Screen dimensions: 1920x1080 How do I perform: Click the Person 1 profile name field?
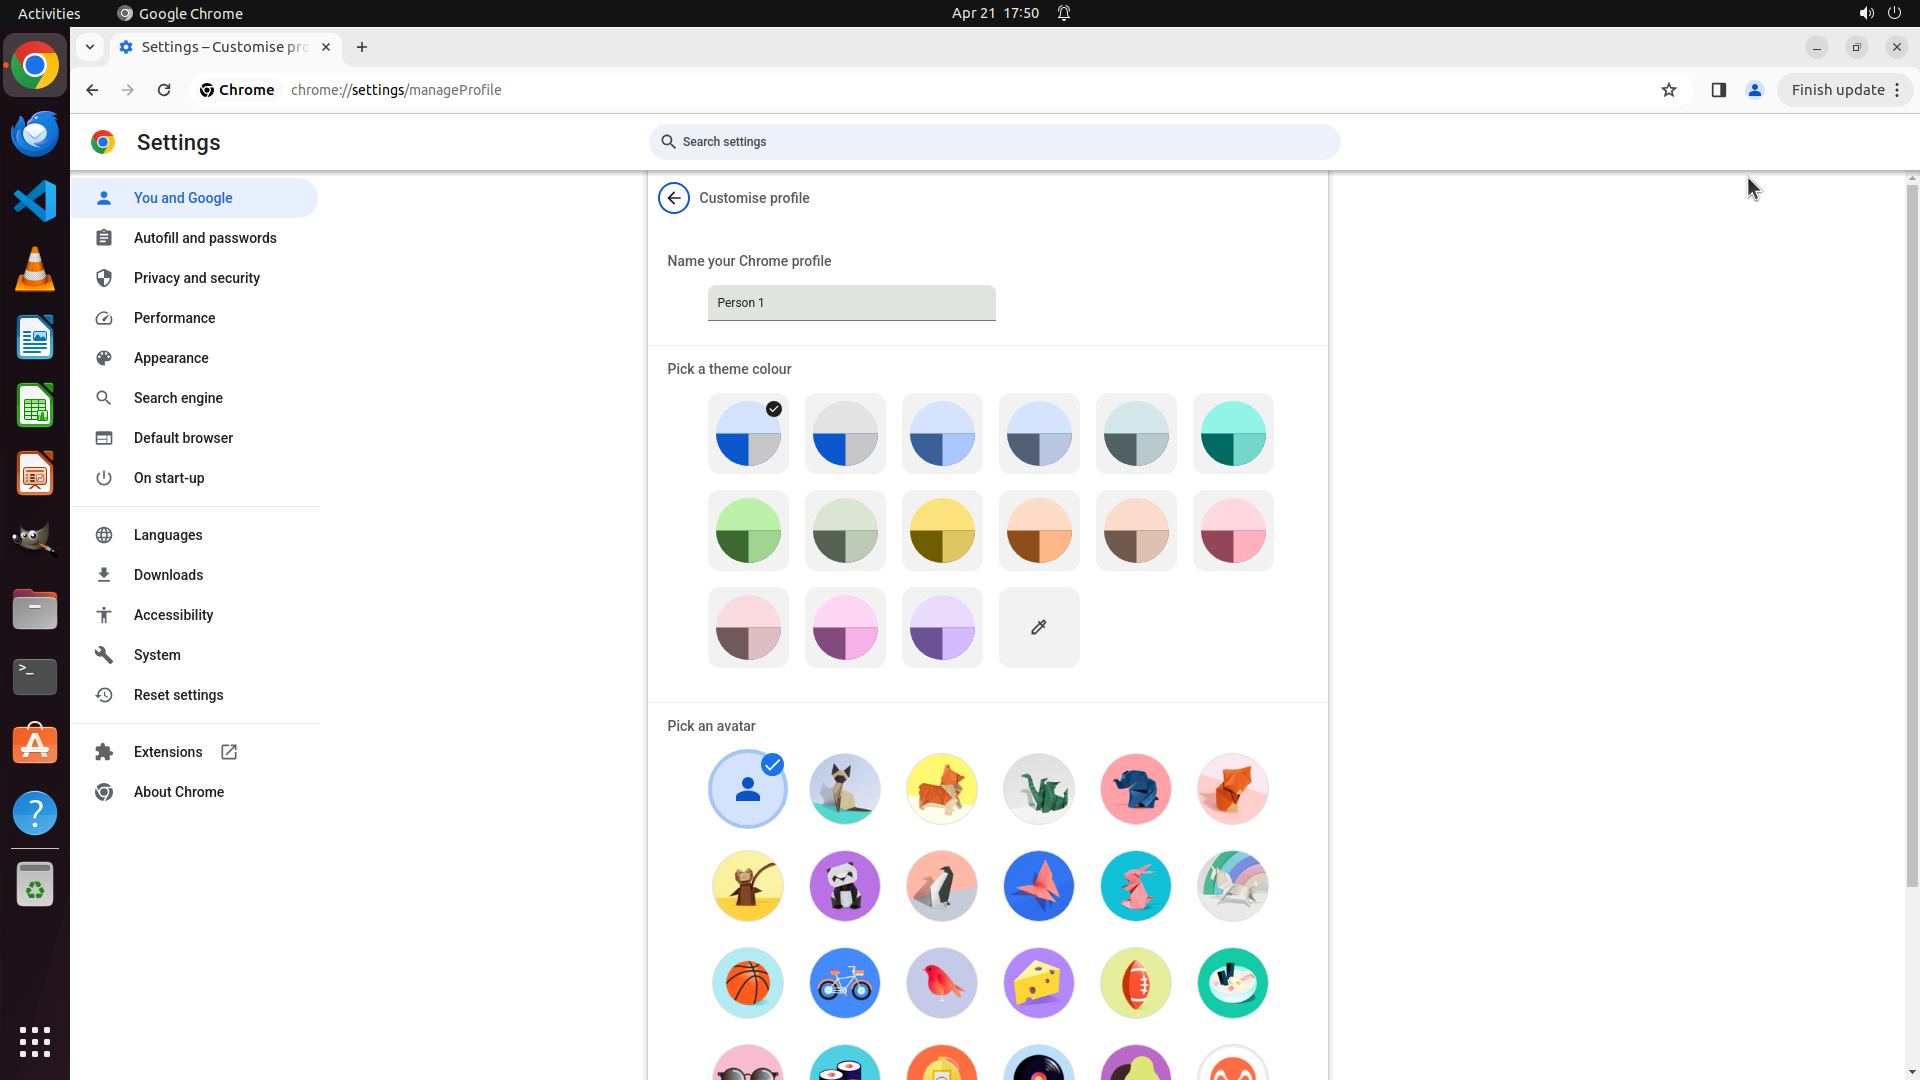pos(851,303)
